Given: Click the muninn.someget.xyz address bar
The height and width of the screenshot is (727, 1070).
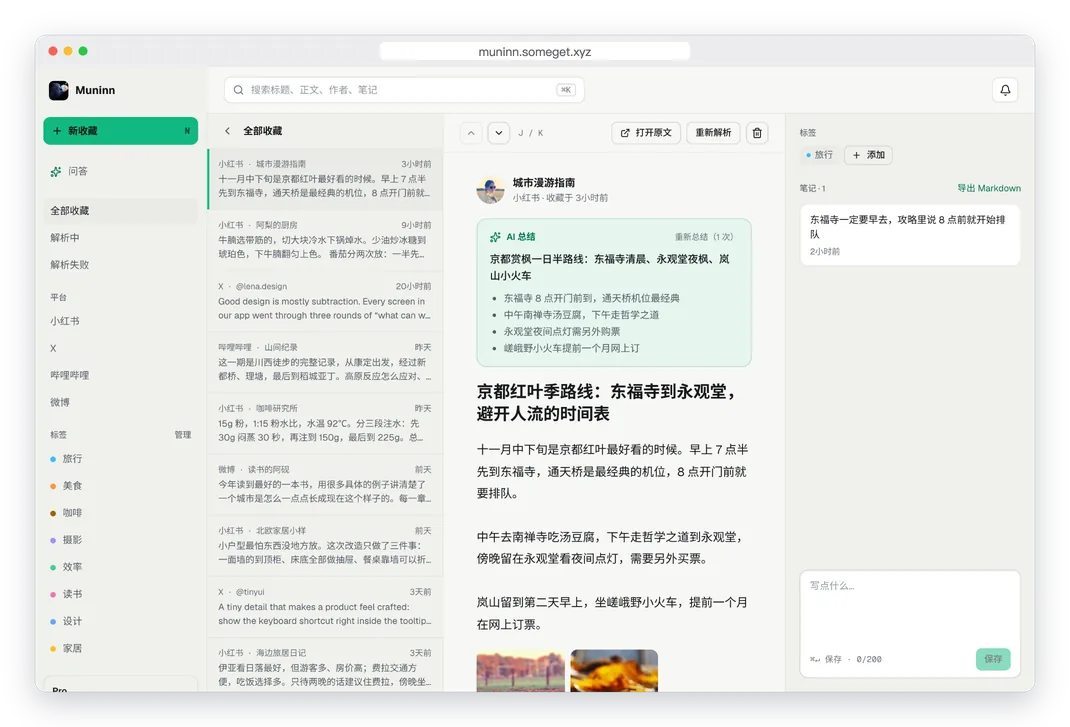Looking at the screenshot, I should [534, 52].
